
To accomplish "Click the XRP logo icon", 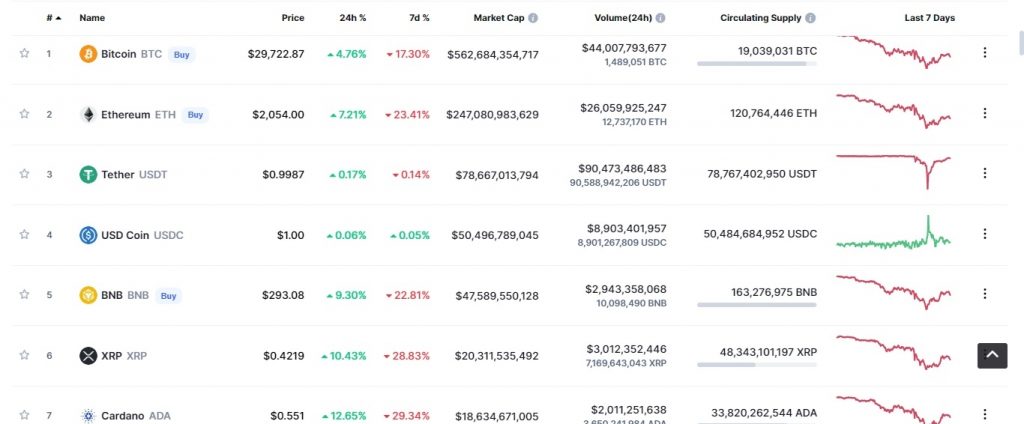I will (x=88, y=355).
